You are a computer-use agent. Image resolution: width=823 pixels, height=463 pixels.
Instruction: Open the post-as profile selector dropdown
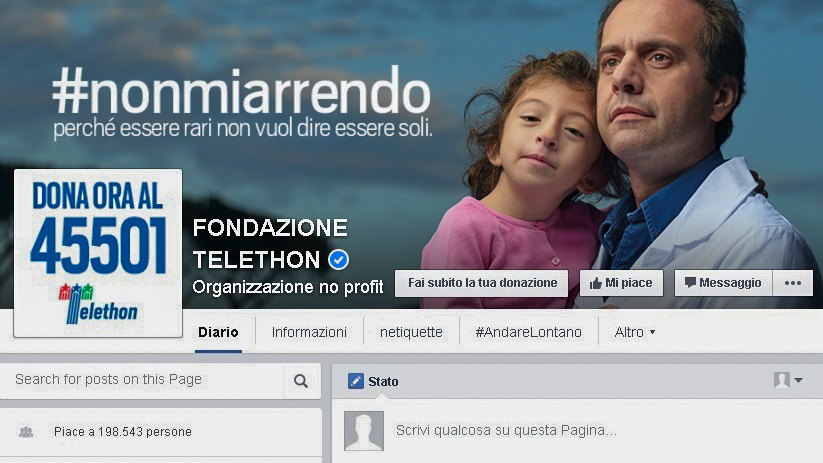(788, 380)
